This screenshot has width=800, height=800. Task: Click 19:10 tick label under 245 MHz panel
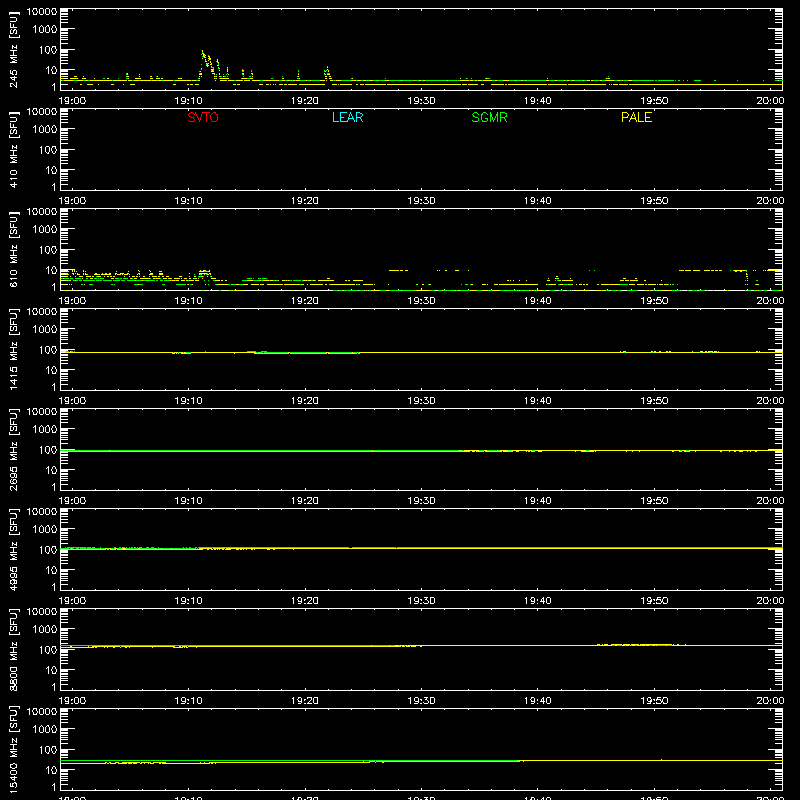188,101
